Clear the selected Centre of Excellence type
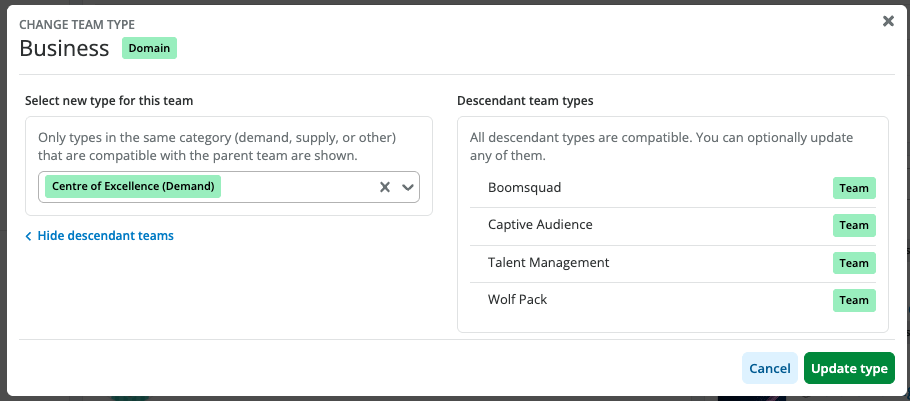Viewport: 910px width, 401px height. coord(384,187)
